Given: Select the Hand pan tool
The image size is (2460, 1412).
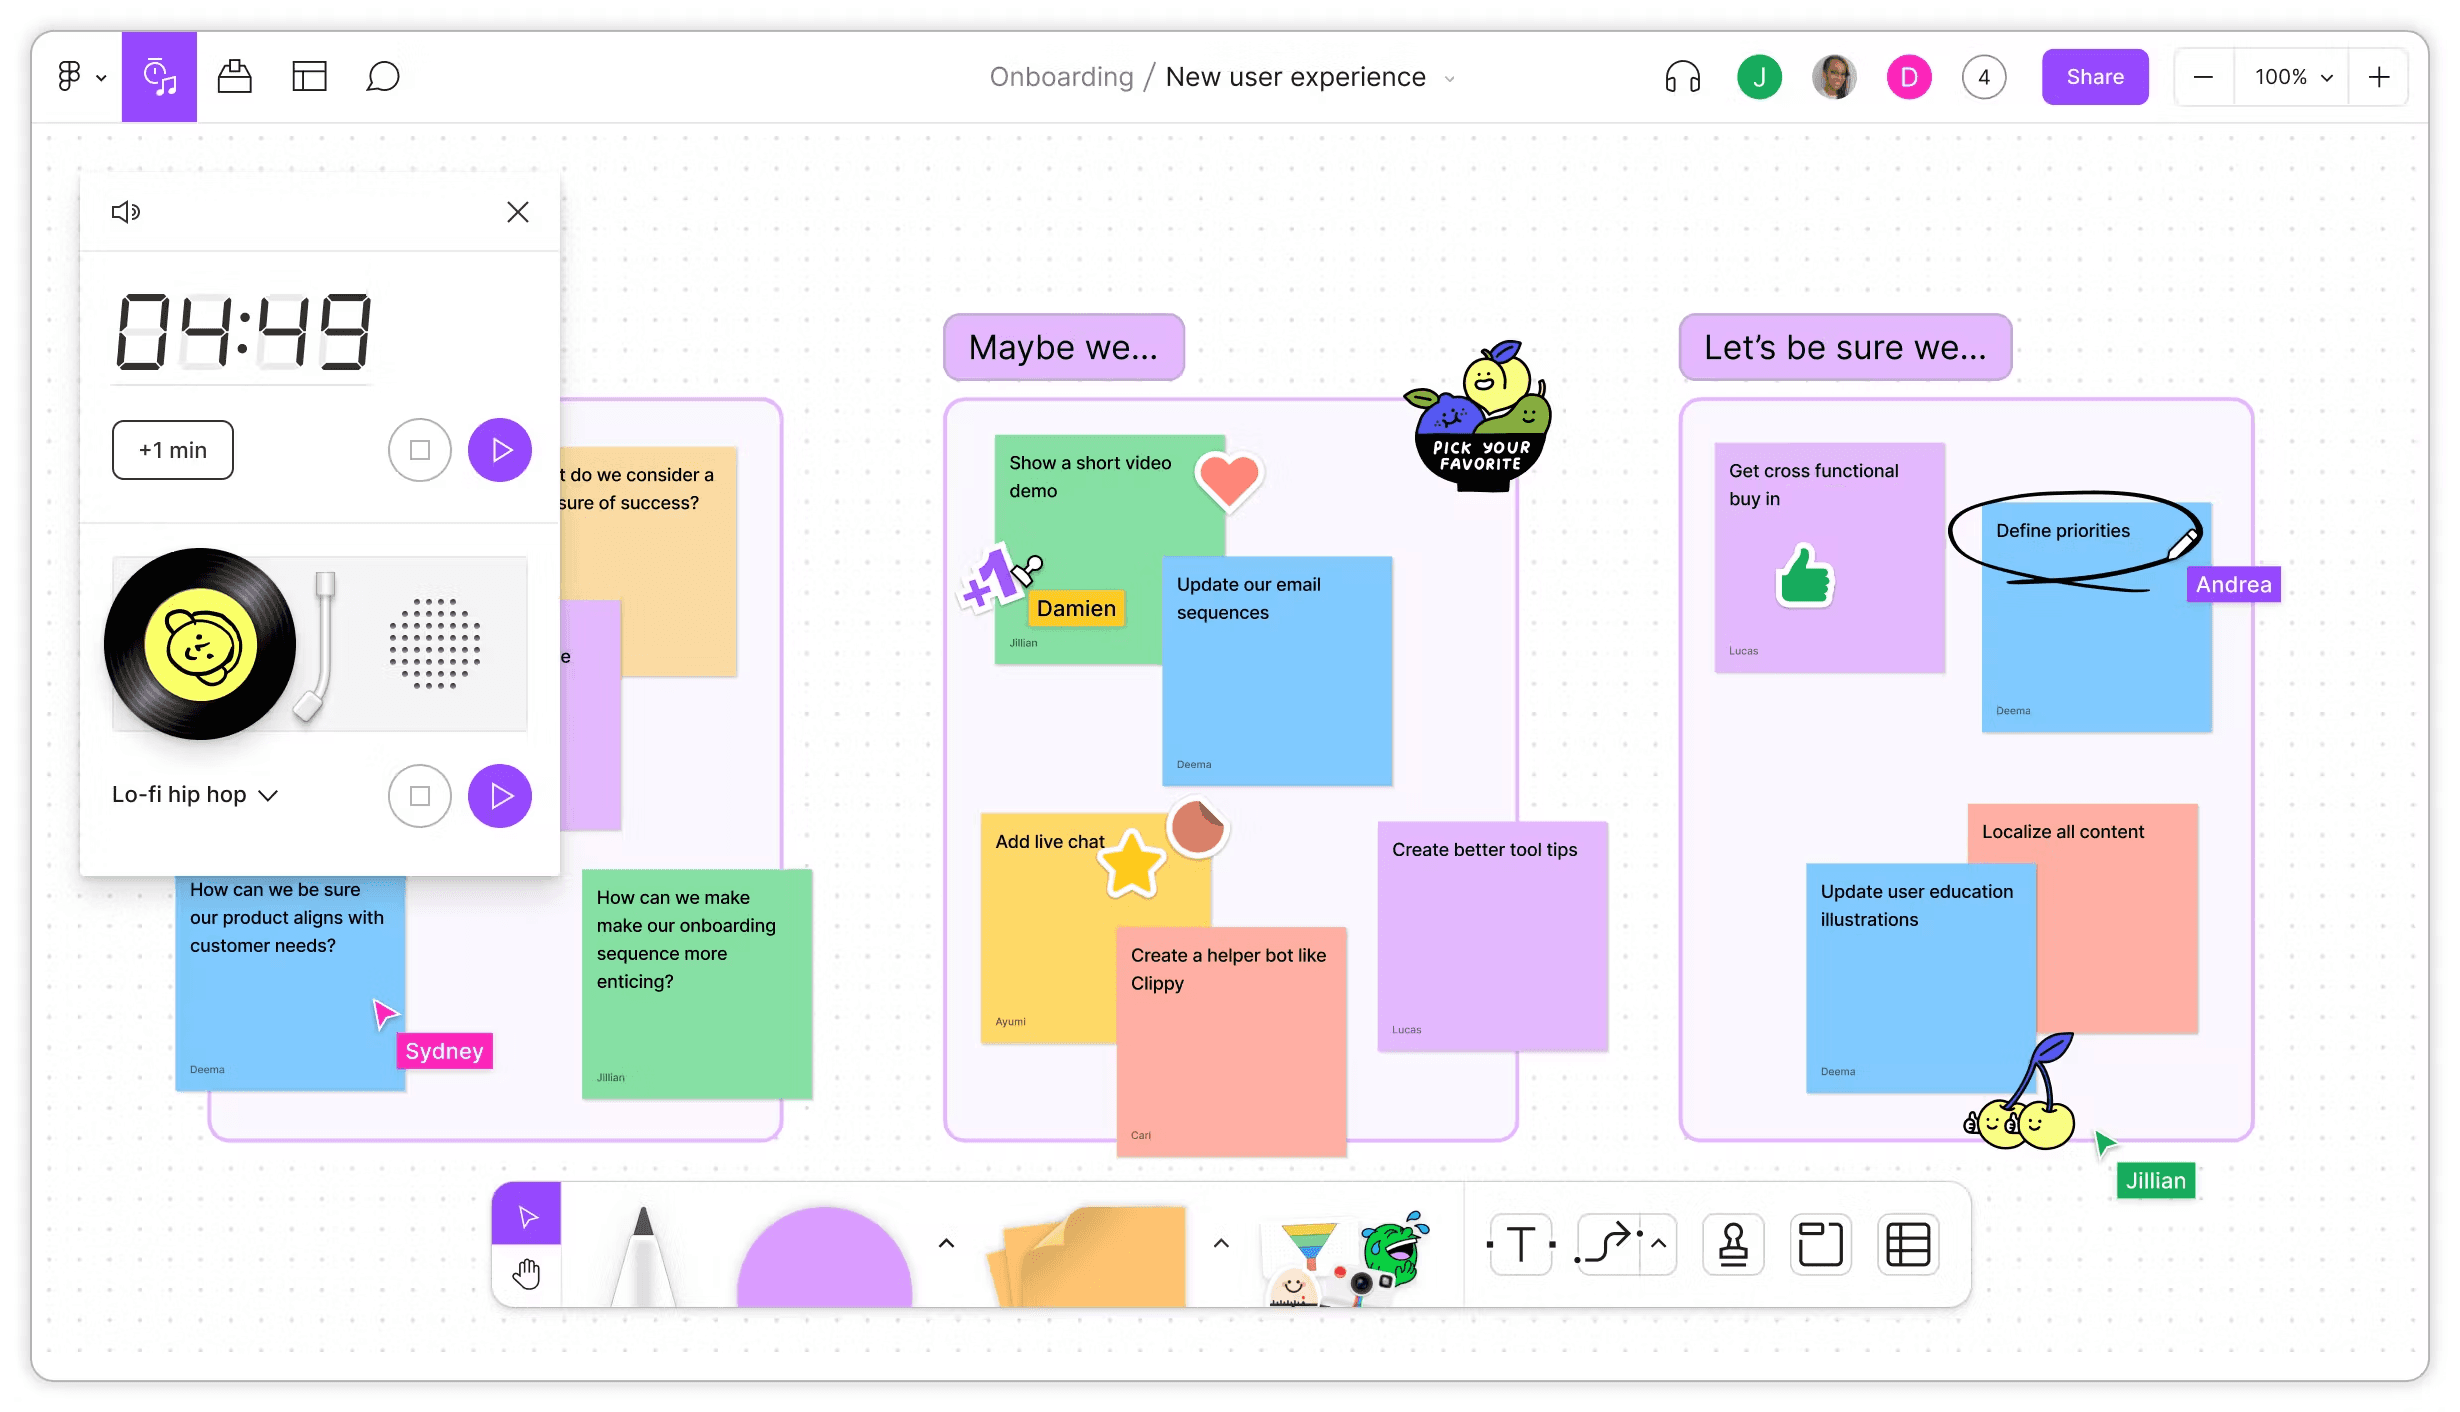Looking at the screenshot, I should coord(527,1275).
